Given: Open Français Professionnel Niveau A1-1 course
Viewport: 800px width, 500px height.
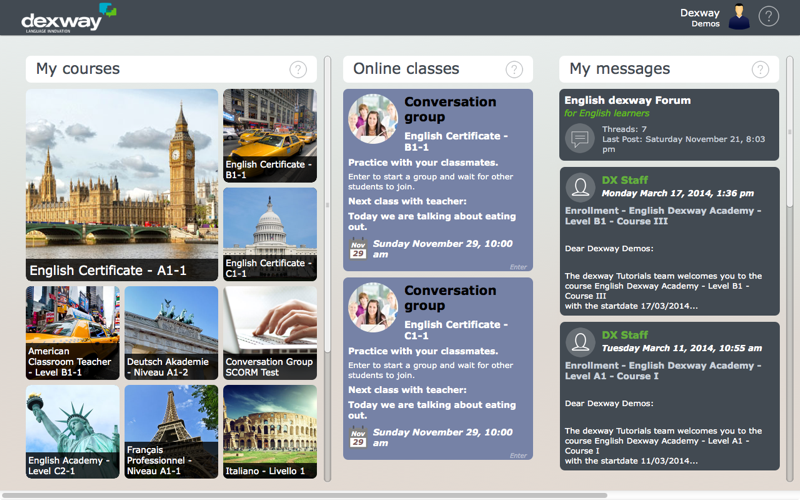Looking at the screenshot, I should pyautogui.click(x=171, y=432).
